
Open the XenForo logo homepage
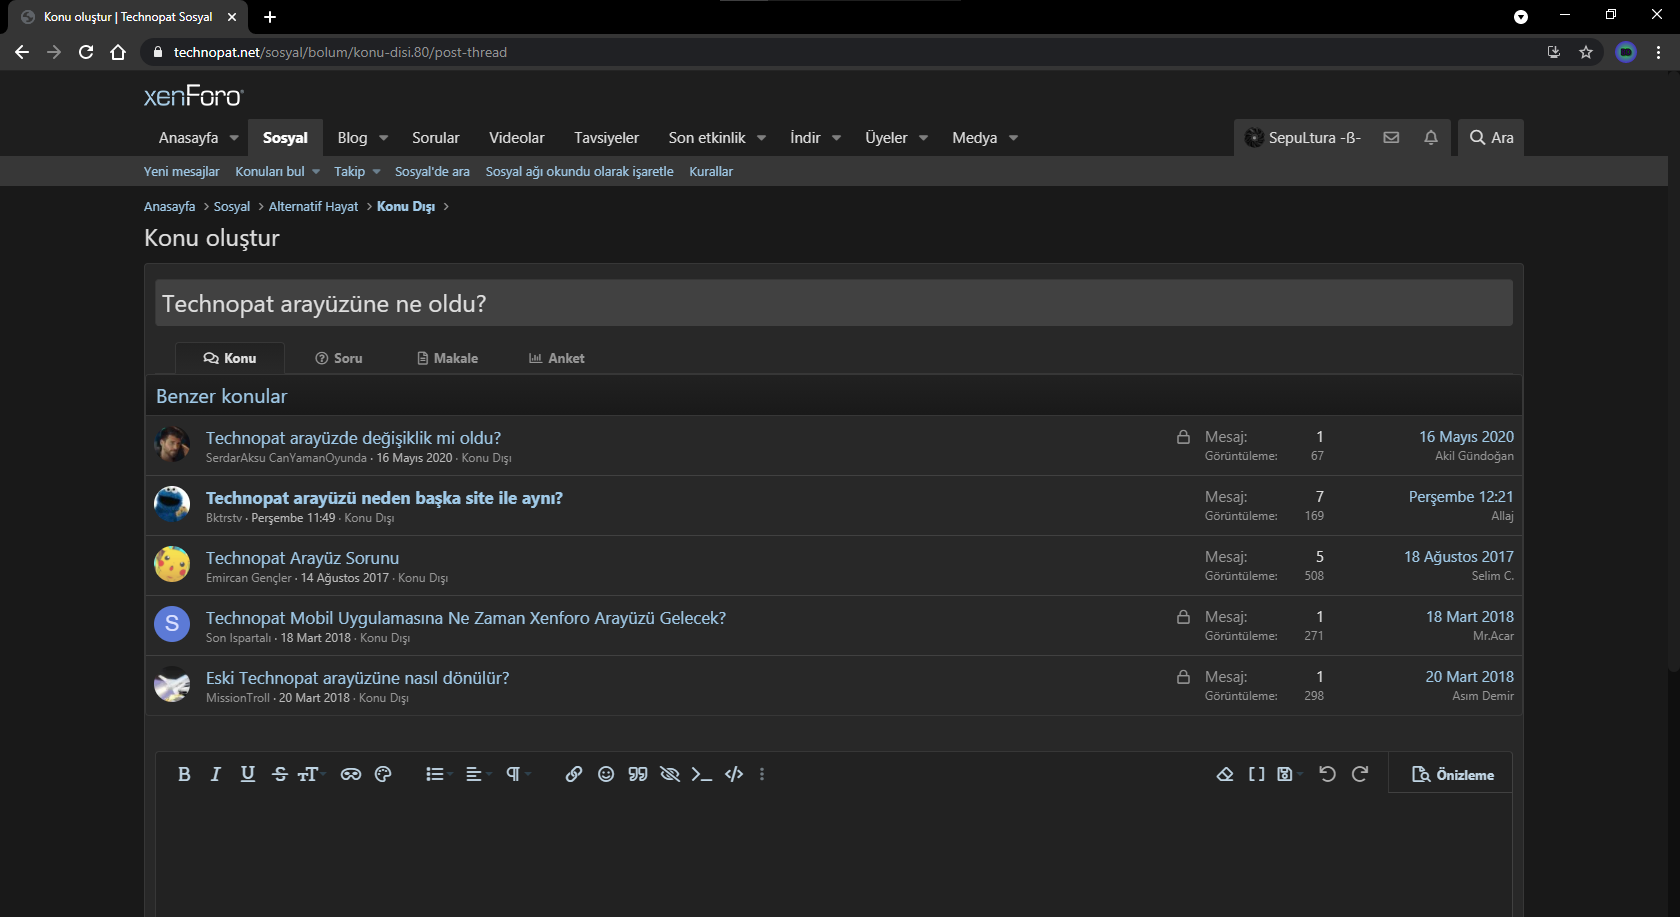194,96
